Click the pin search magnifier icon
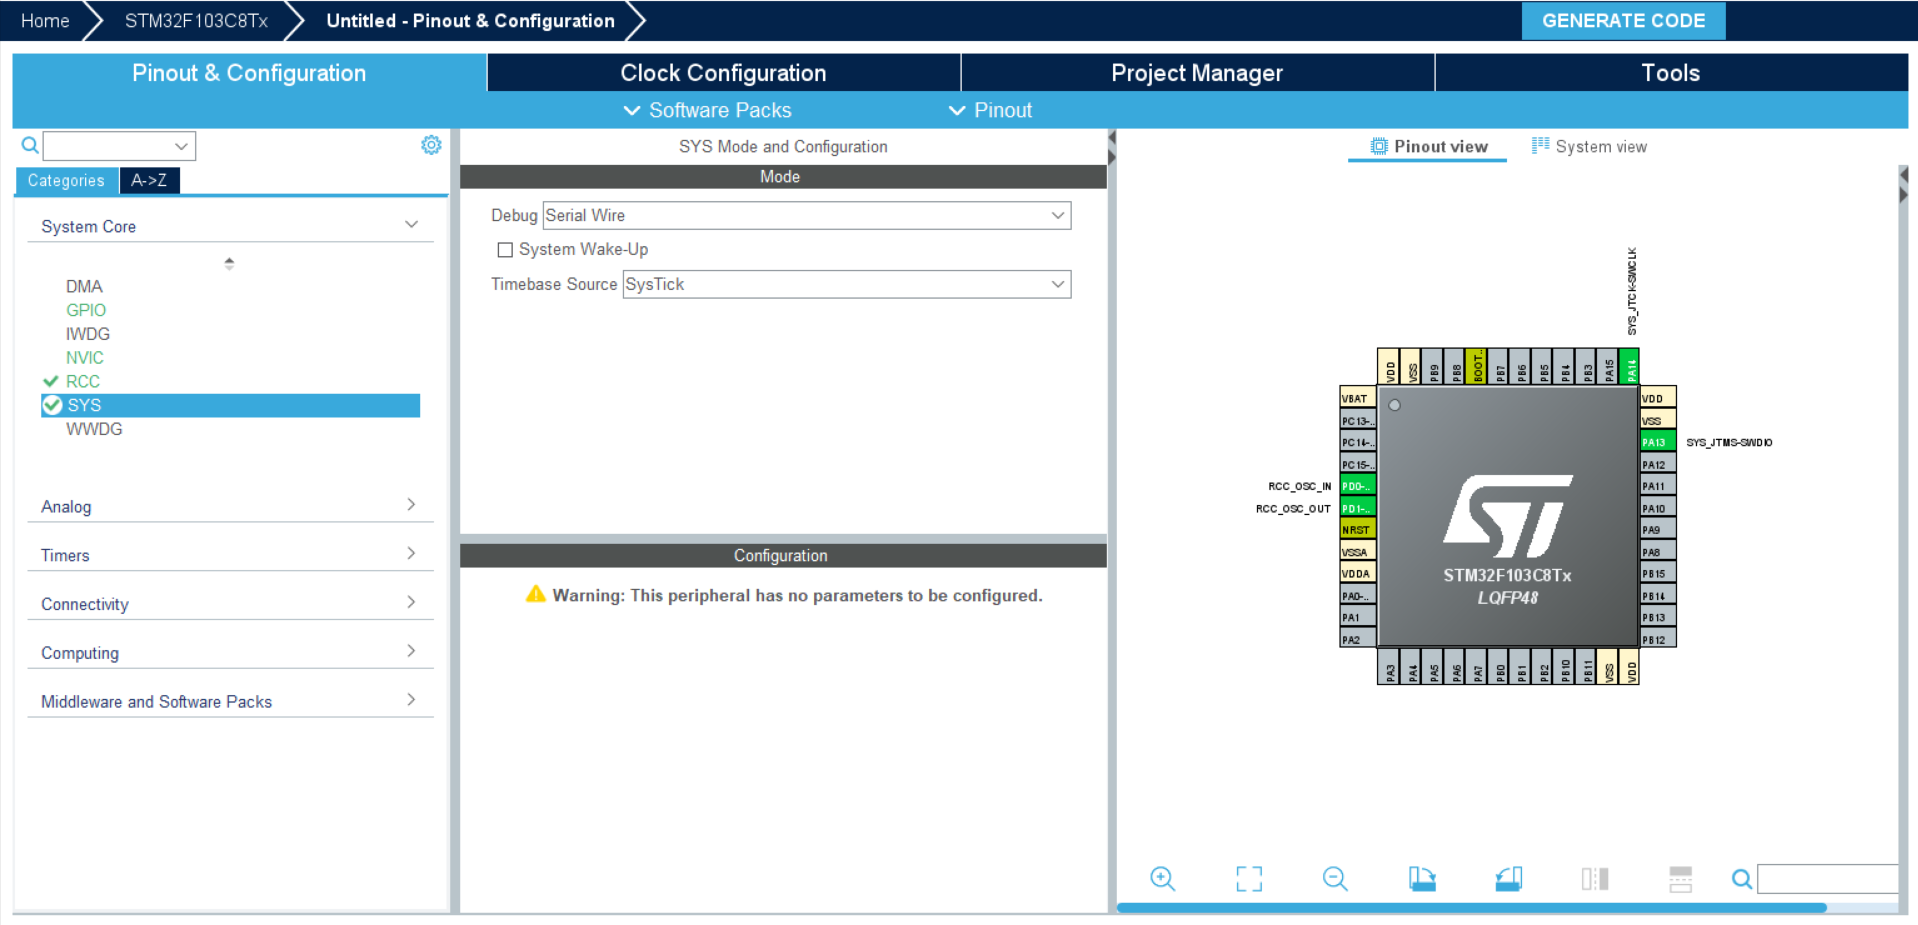The image size is (1918, 925). tap(1742, 879)
